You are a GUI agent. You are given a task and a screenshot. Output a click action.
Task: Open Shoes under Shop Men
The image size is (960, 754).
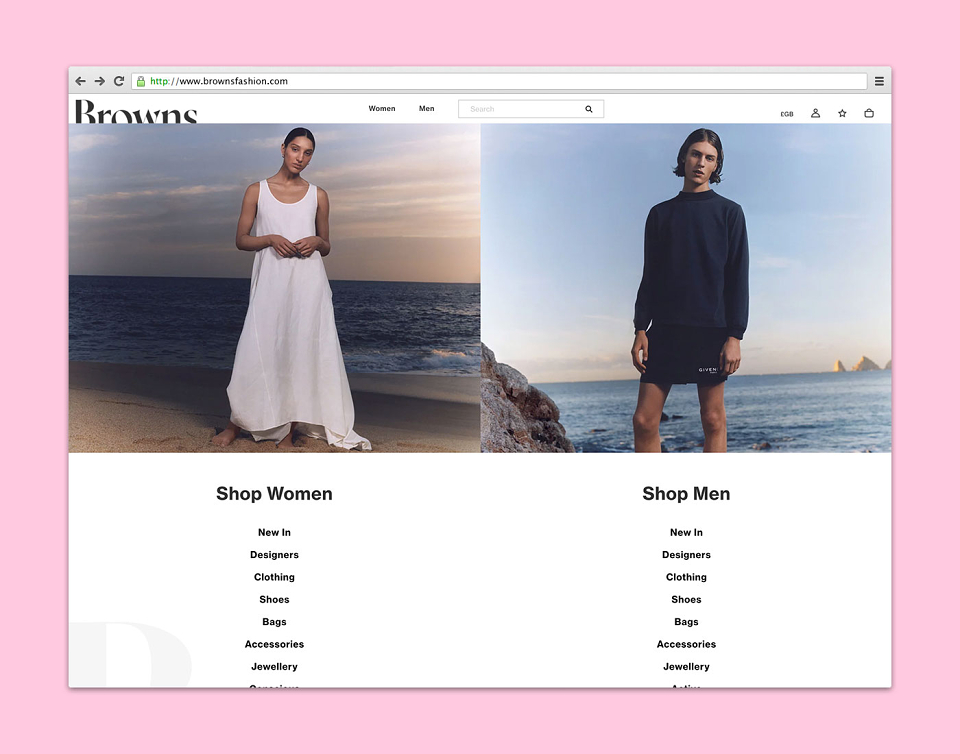pos(686,599)
